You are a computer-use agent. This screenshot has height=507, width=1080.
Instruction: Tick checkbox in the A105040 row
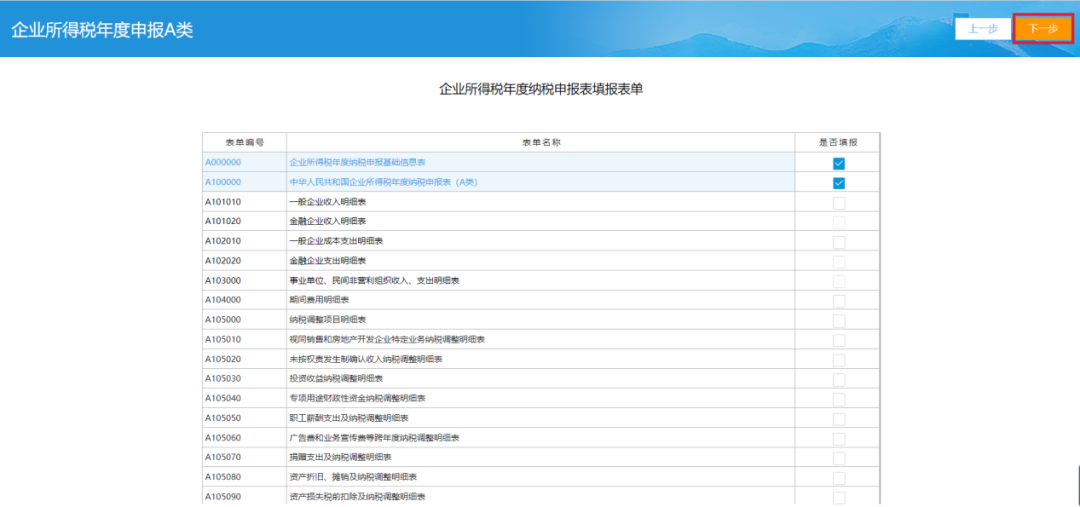[838, 399]
